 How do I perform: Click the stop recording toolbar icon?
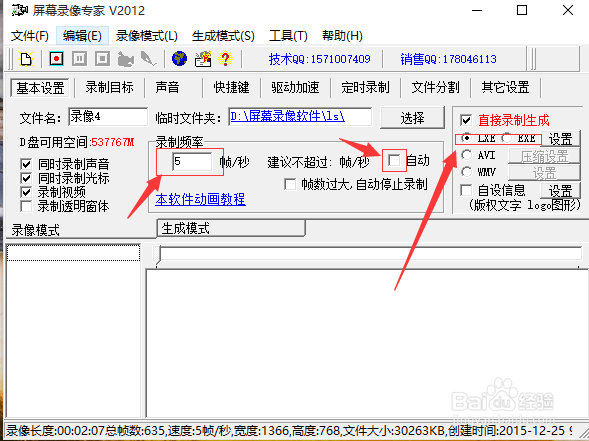(103, 59)
